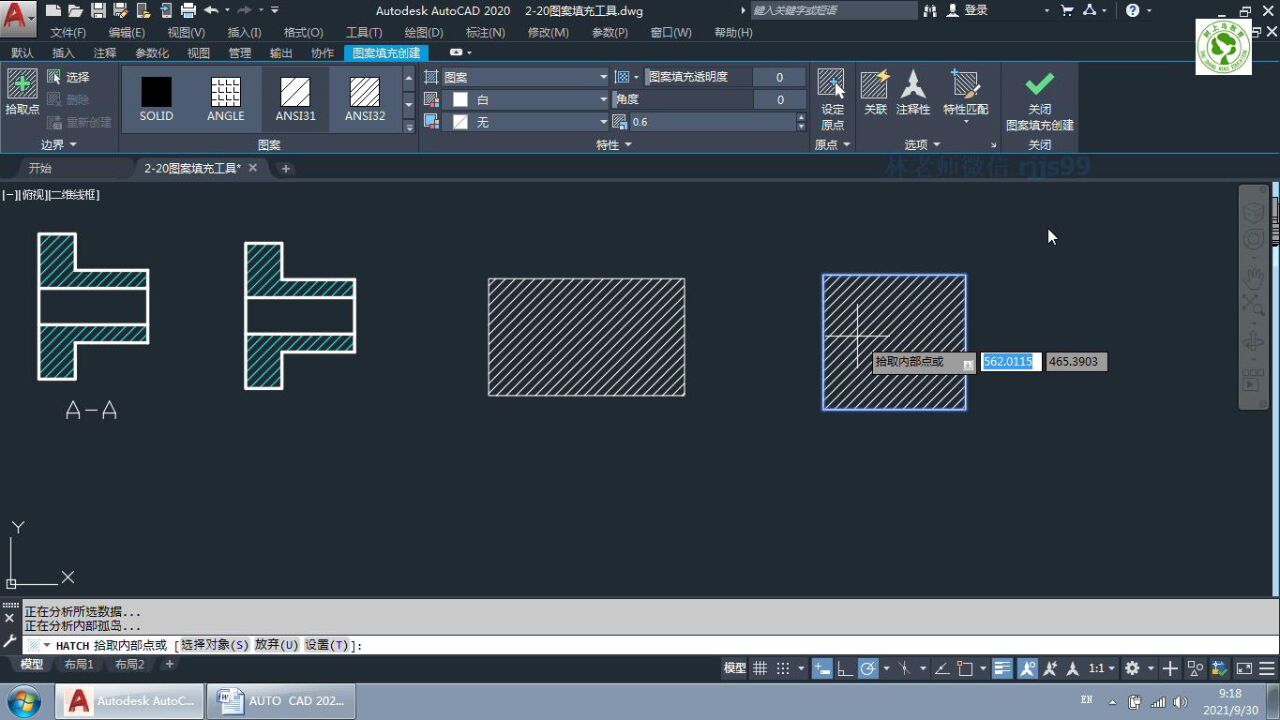This screenshot has height=720, width=1280.
Task: Switch to 布局2 layout tab
Action: pos(129,664)
